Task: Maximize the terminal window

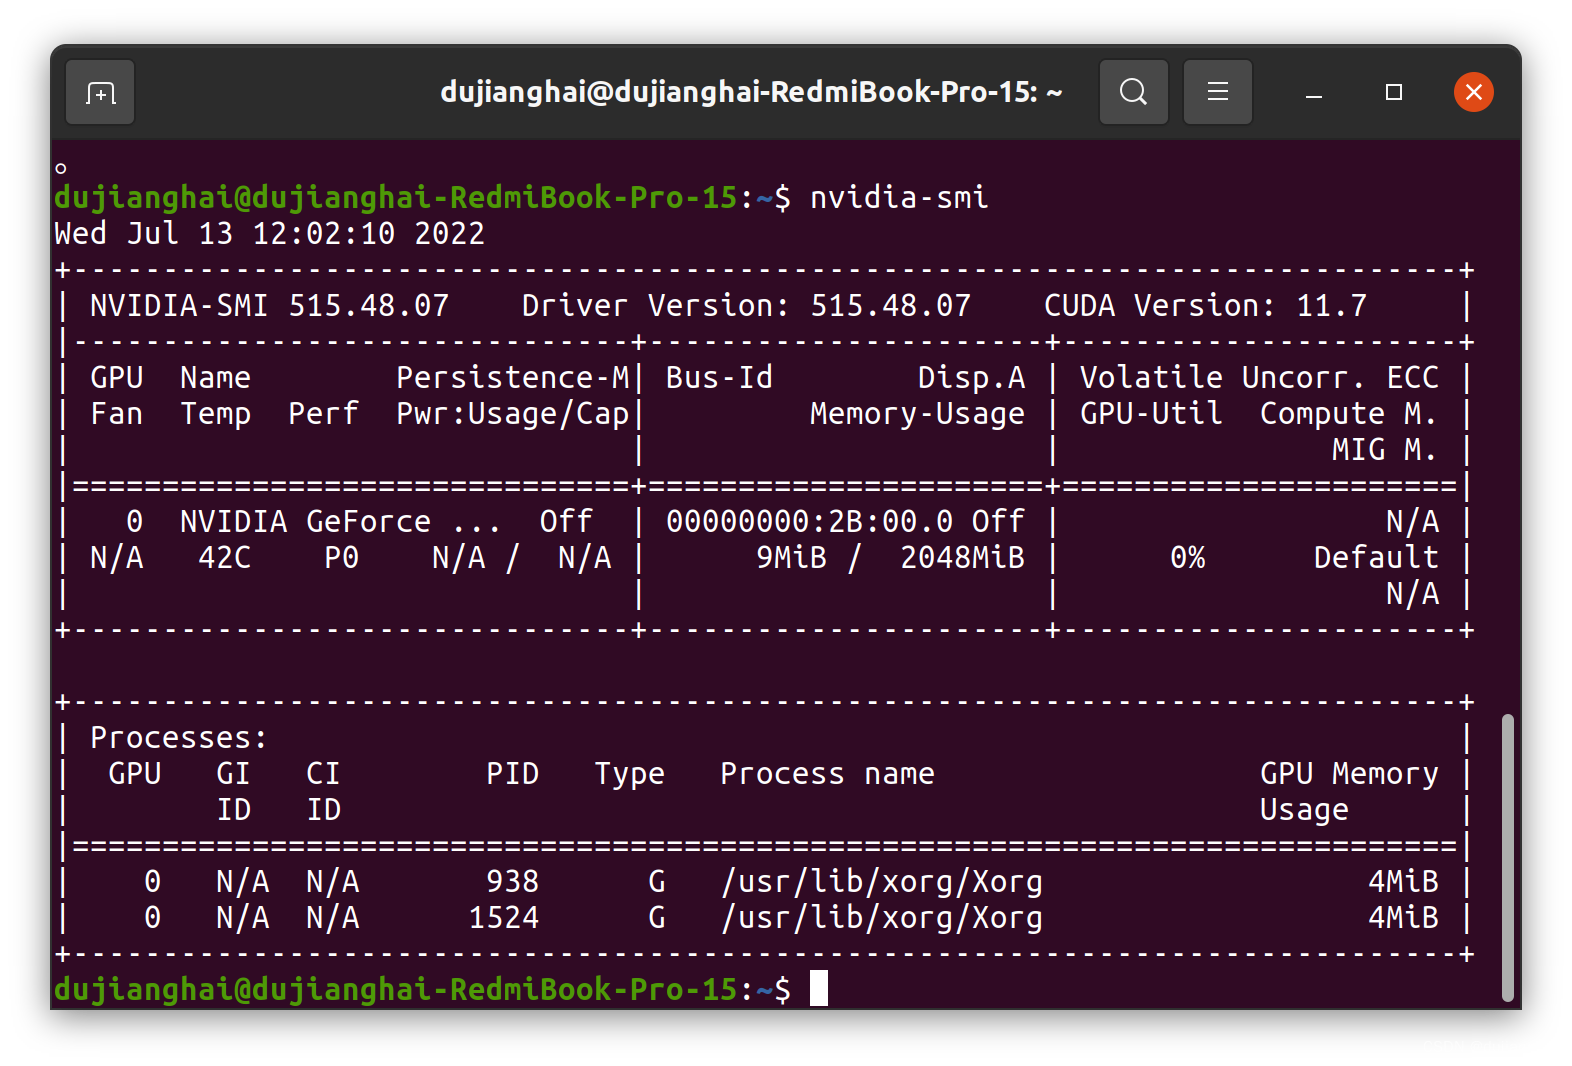Action: tap(1393, 92)
